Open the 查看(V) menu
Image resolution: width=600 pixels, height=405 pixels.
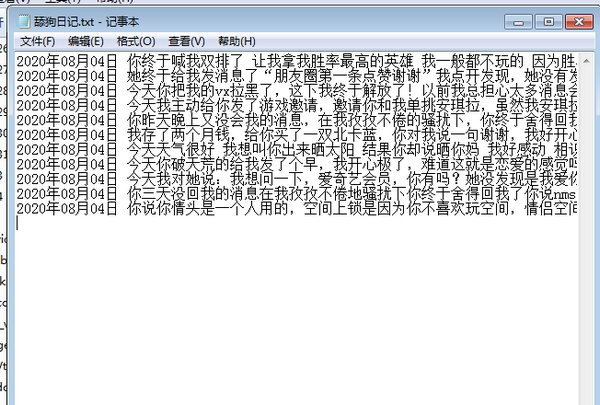pos(186,41)
